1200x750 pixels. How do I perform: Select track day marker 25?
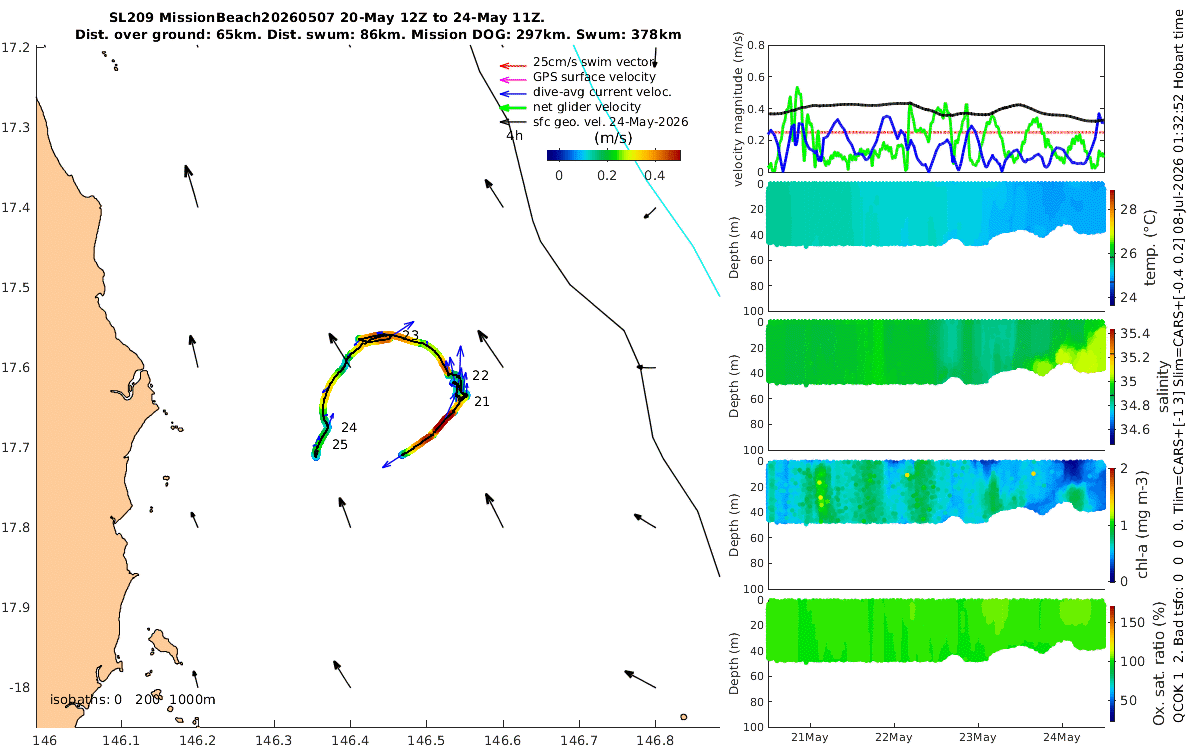pos(340,444)
